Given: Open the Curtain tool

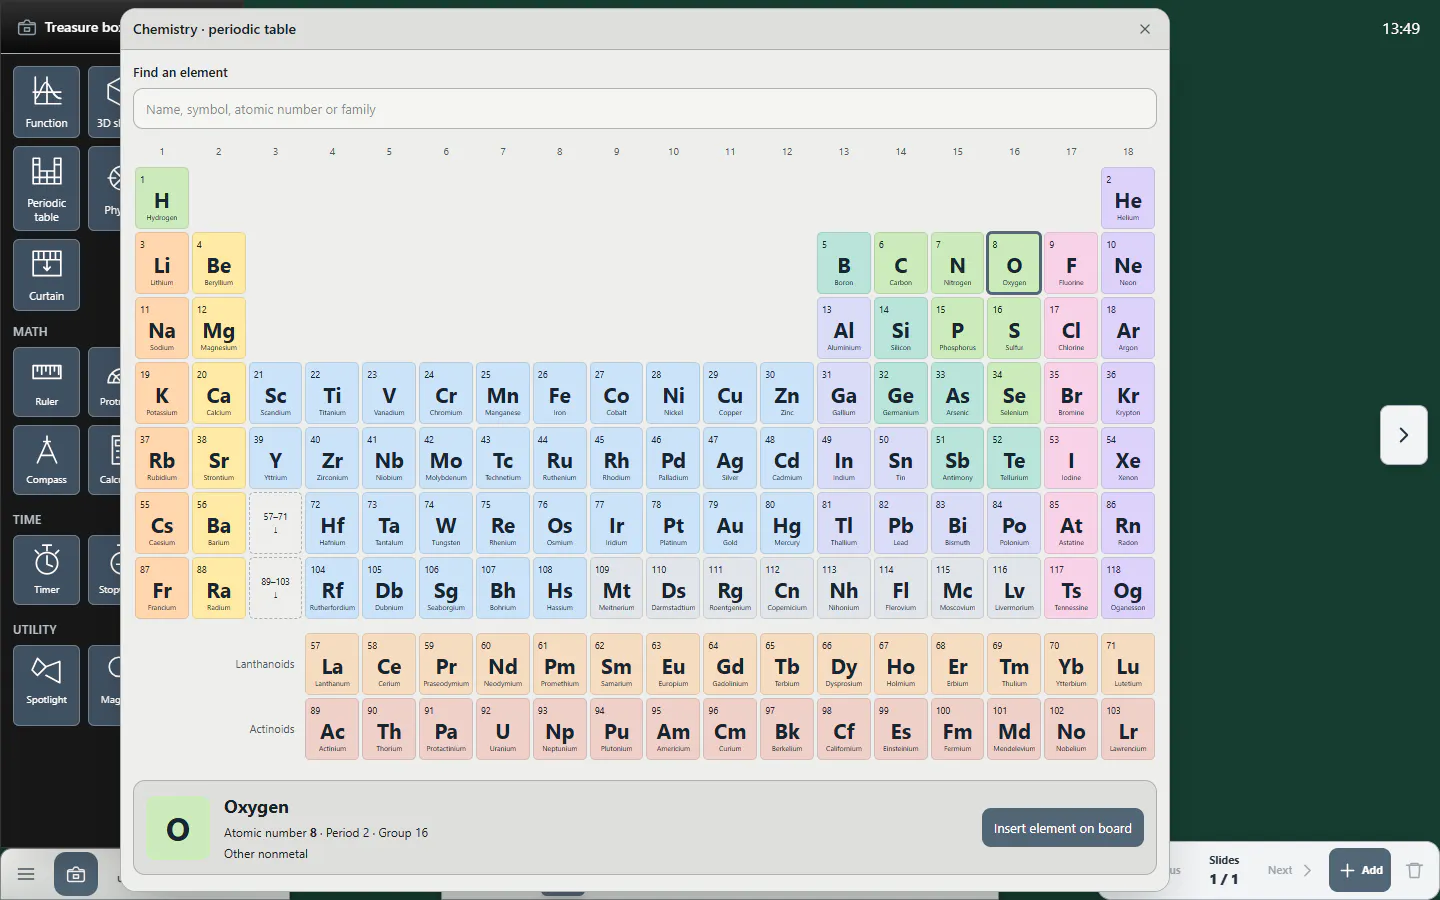Looking at the screenshot, I should point(47,275).
